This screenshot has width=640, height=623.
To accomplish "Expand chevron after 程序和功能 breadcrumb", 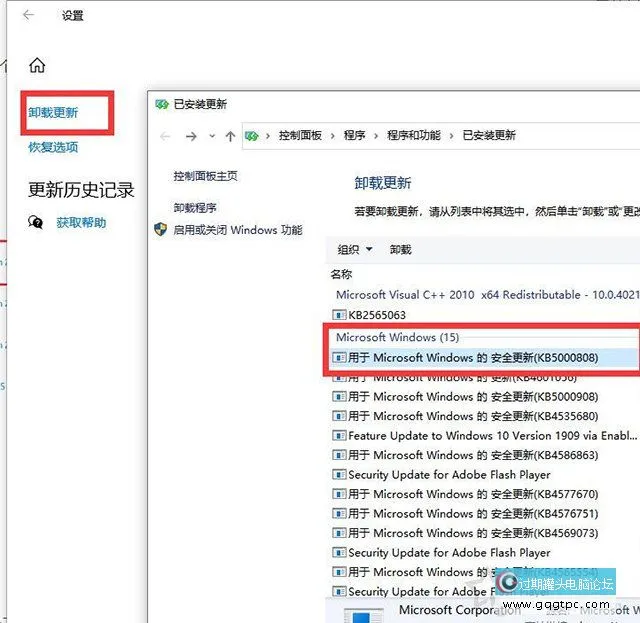I will point(451,136).
